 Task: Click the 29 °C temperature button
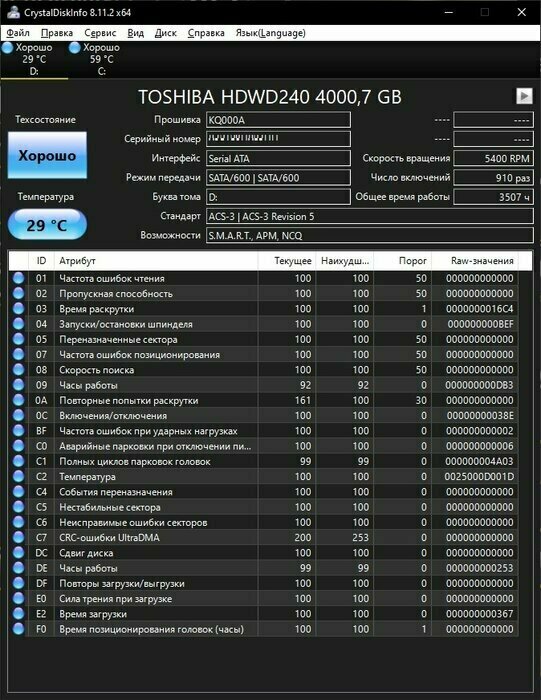tap(47, 225)
